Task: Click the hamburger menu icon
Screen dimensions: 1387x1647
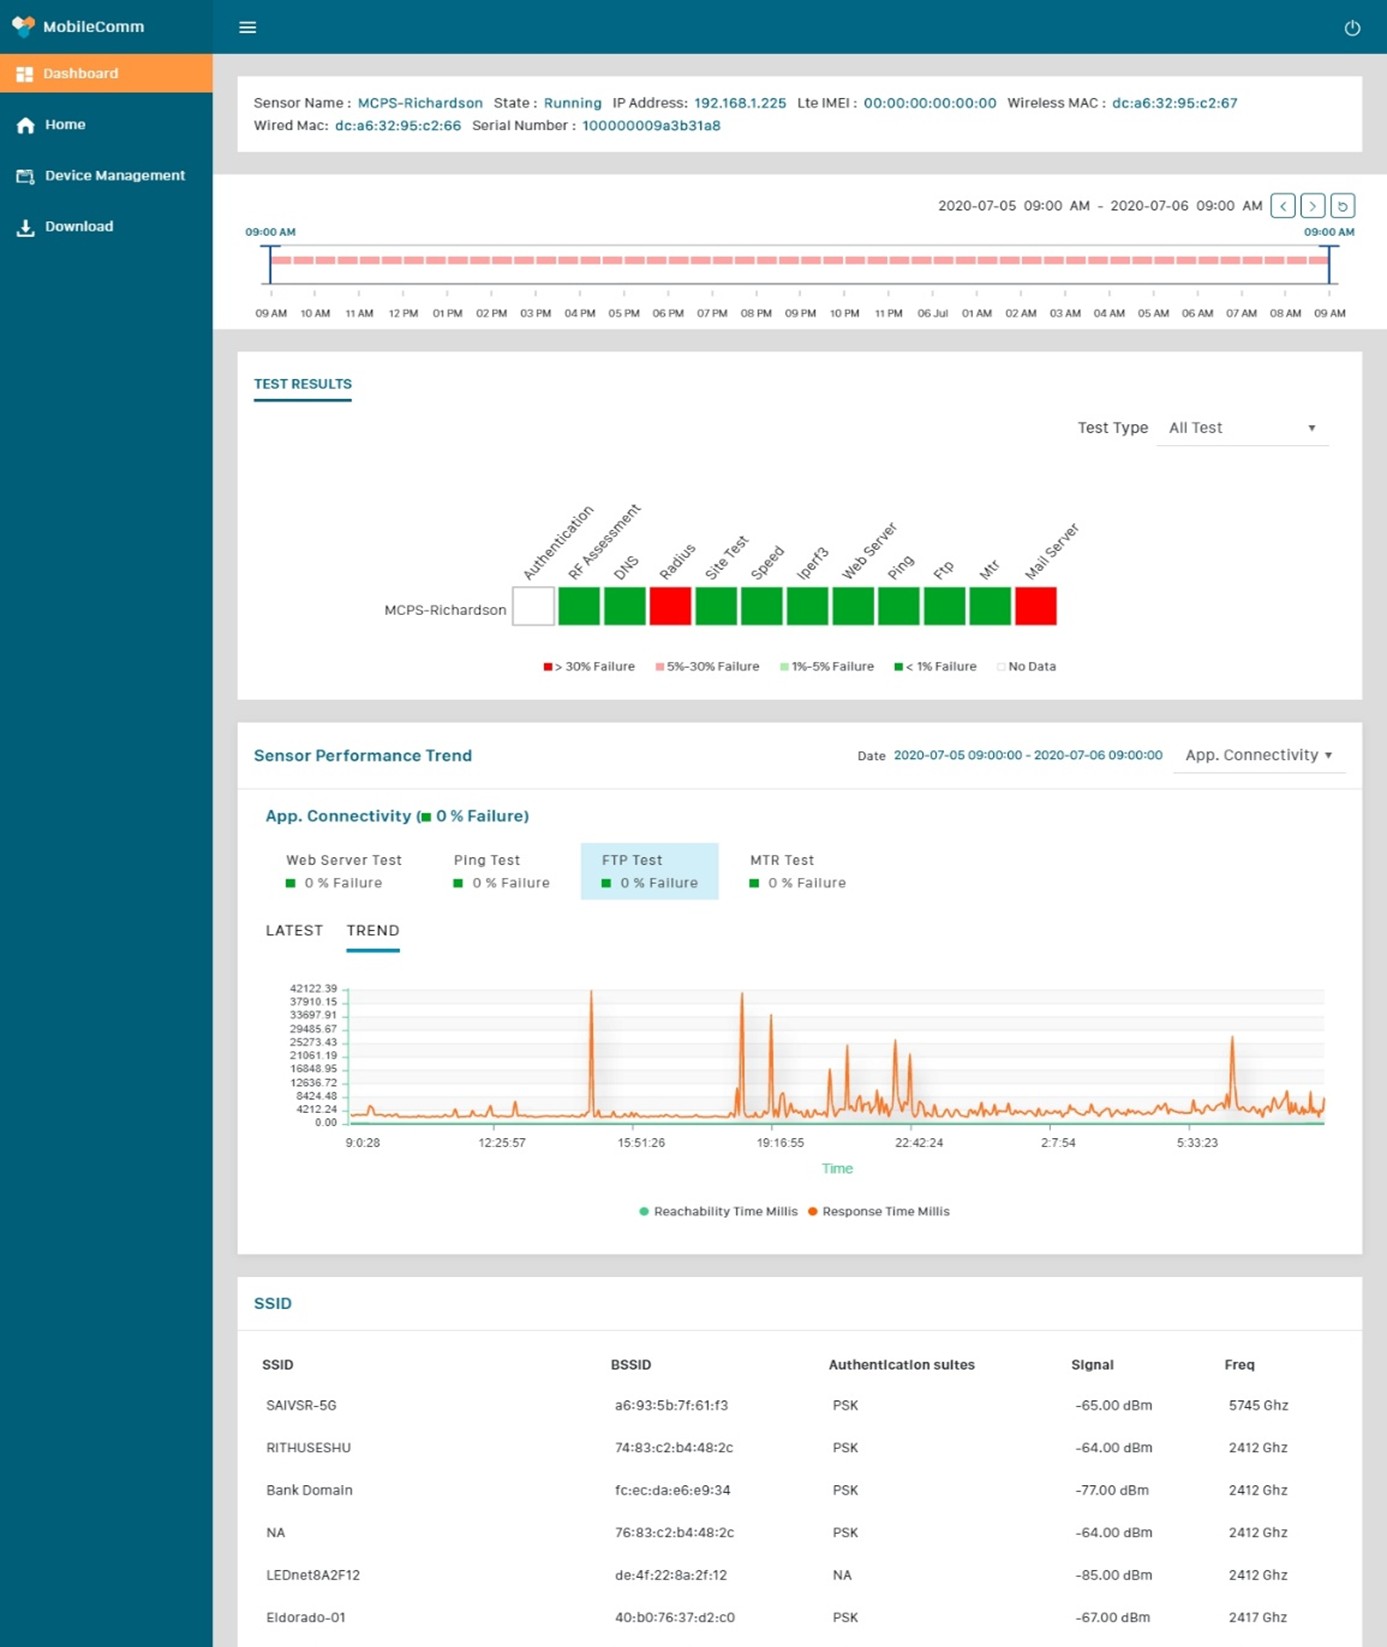Action: [x=248, y=27]
